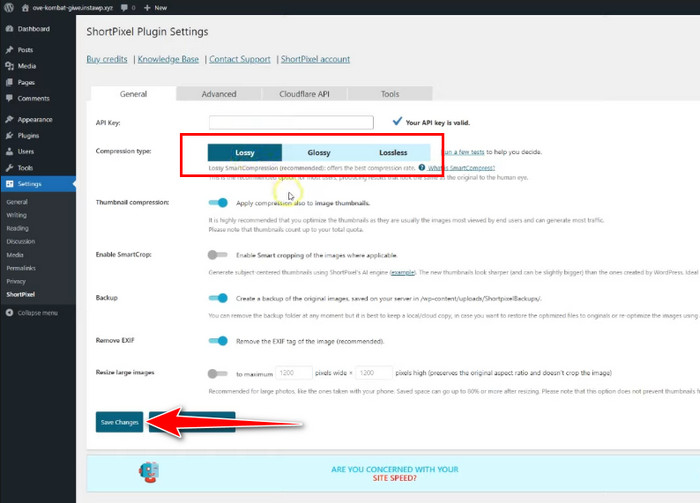Open ShortPixel settings submenu
This screenshot has width=700, height=503.
click(x=21, y=295)
